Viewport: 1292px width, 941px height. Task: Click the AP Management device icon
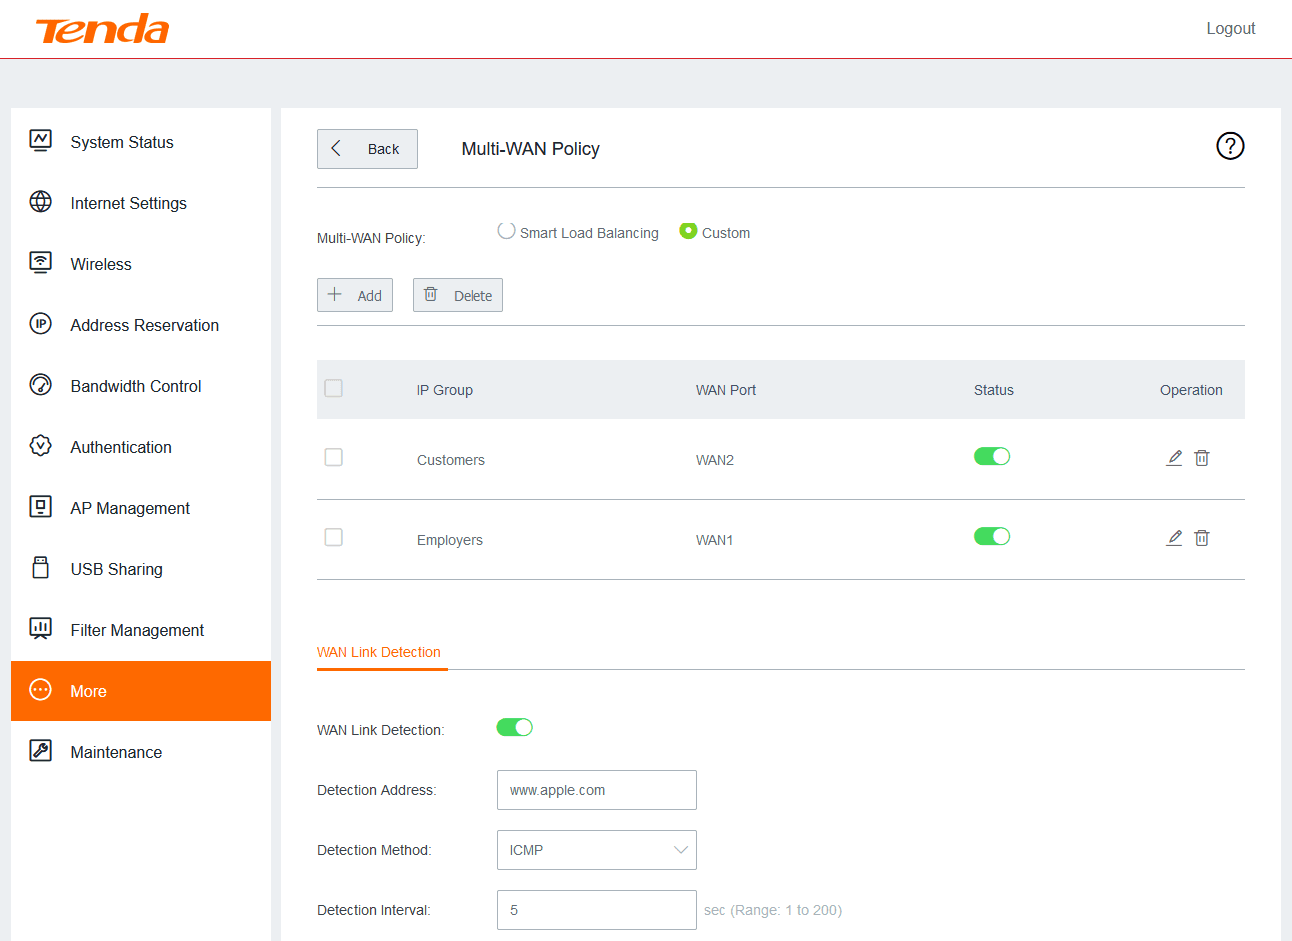(x=41, y=506)
